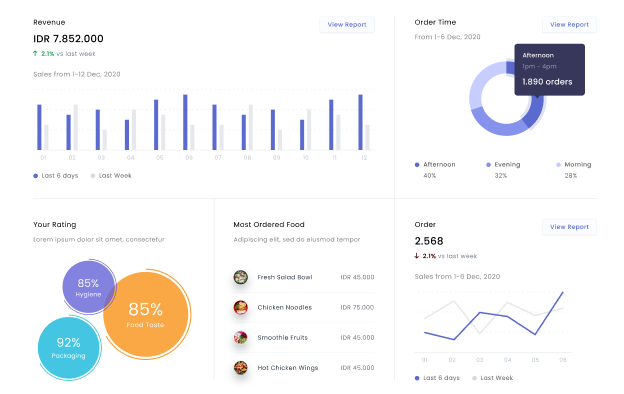Viewport: 624px width, 394px height.
Task: Select the Fresh Salad Bowl food thumbnail
Action: pos(241,277)
